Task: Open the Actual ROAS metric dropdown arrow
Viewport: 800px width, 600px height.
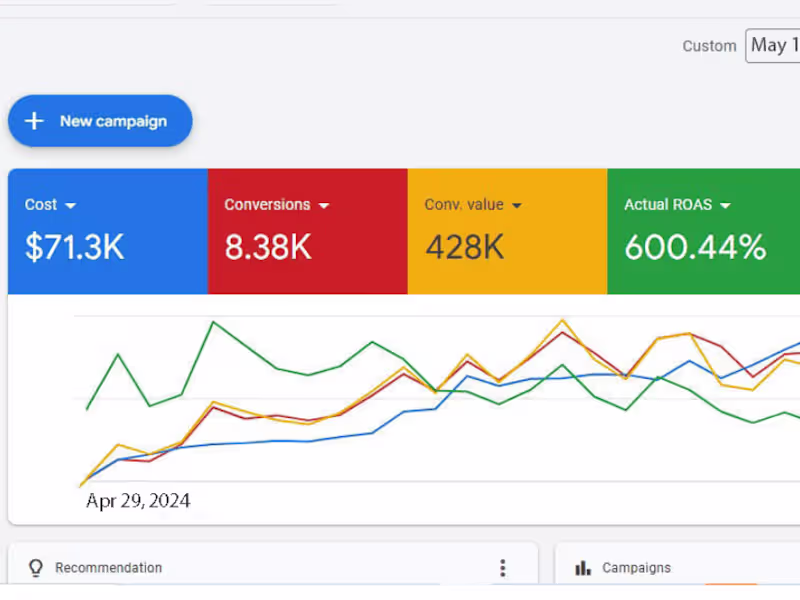Action: pos(727,204)
